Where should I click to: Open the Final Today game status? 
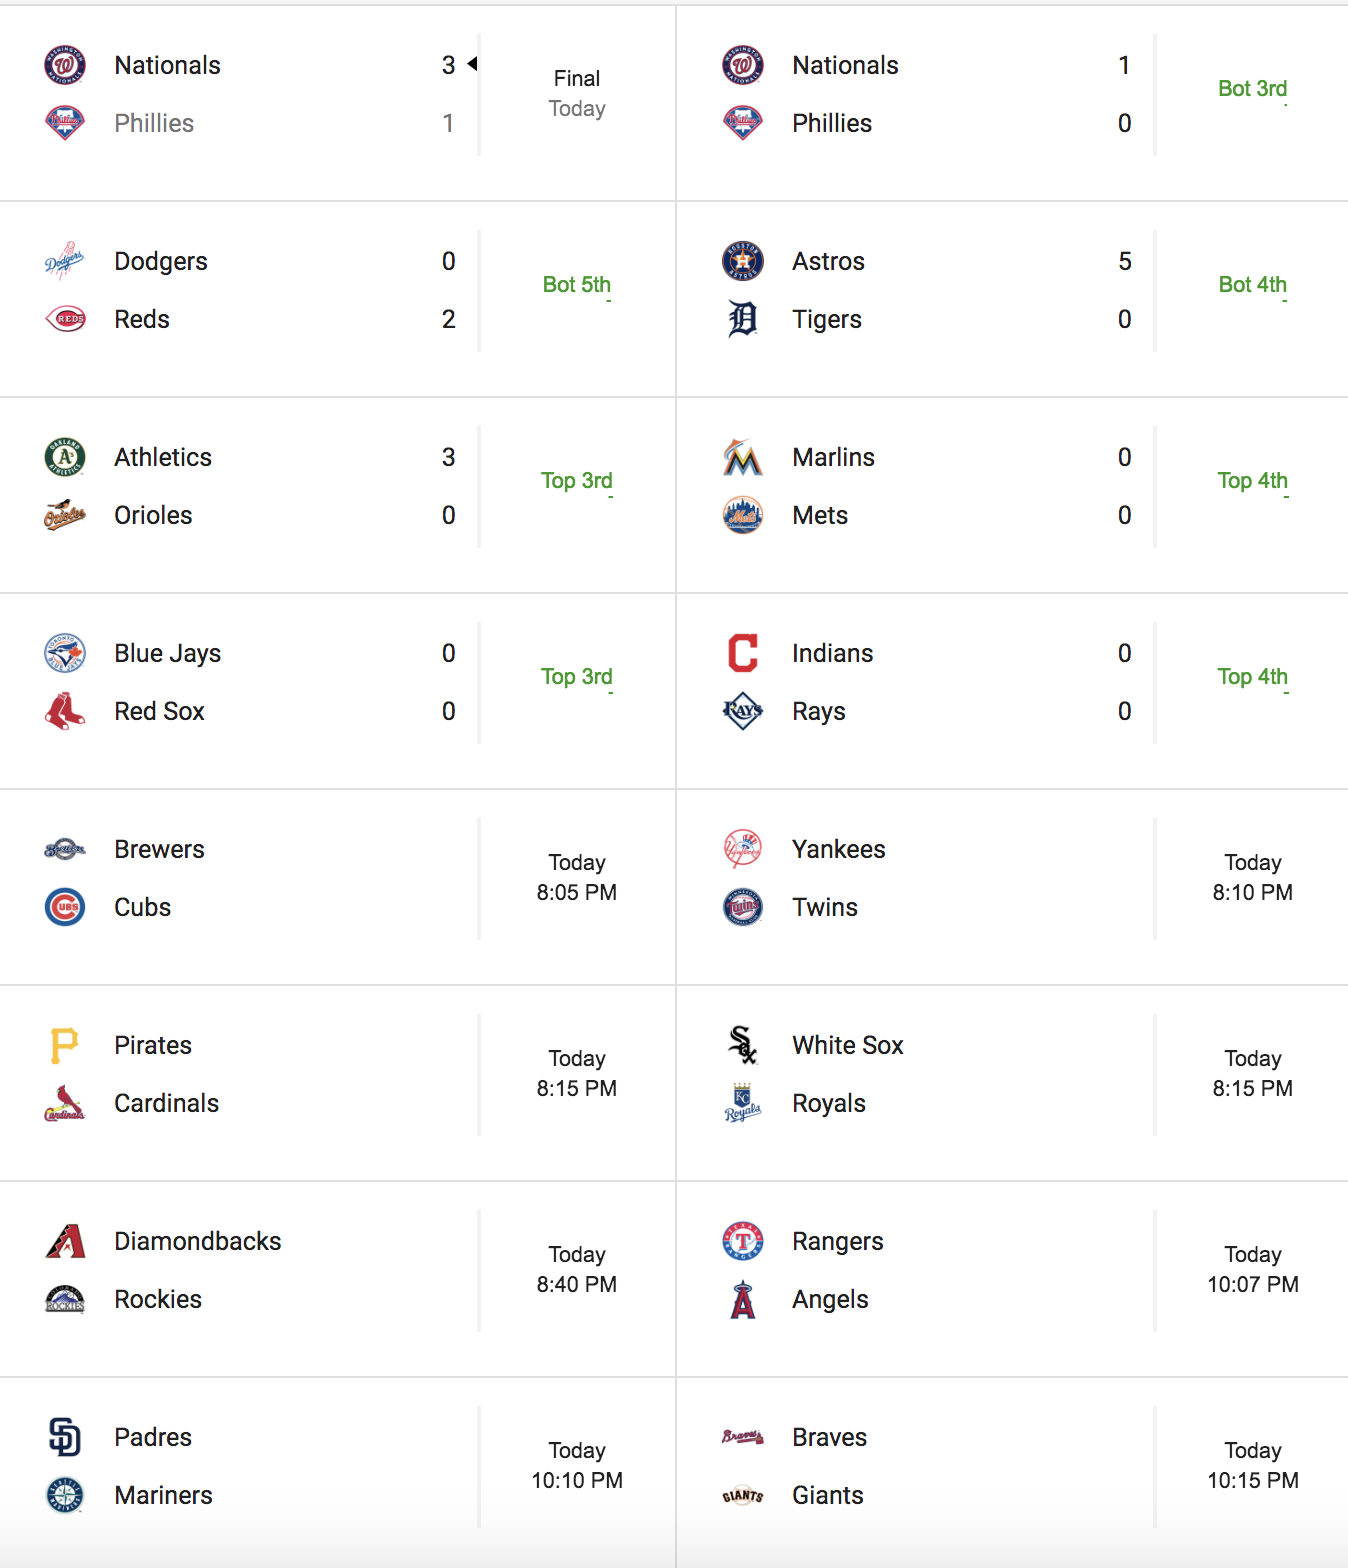click(577, 93)
